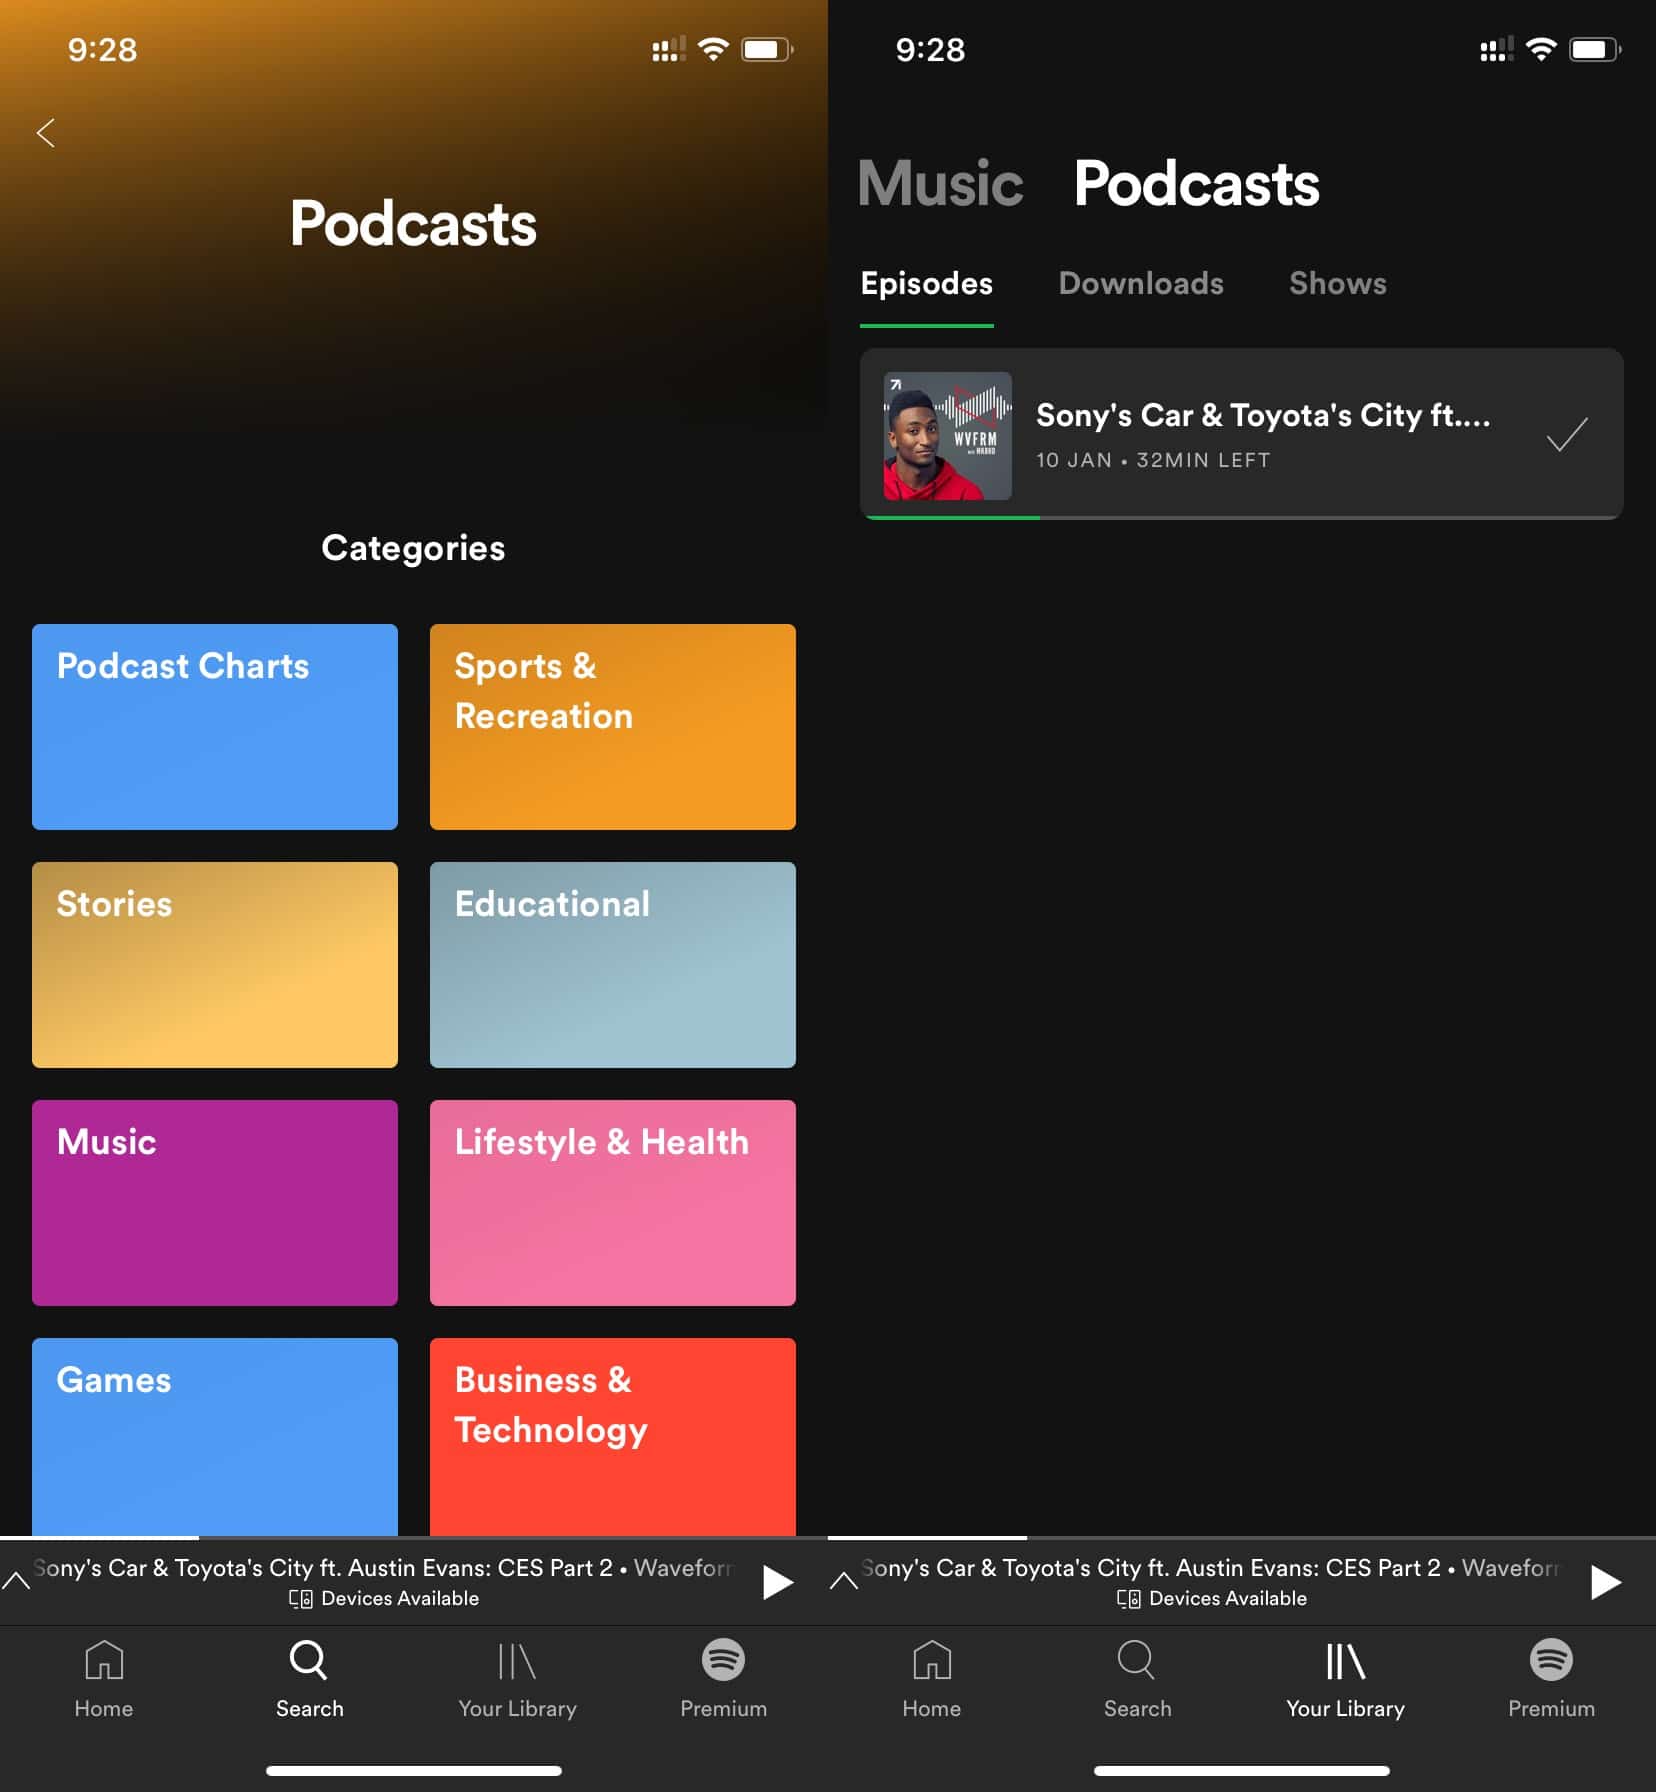Switch to the Downloads tab
The width and height of the screenshot is (1656, 1792).
click(x=1141, y=284)
